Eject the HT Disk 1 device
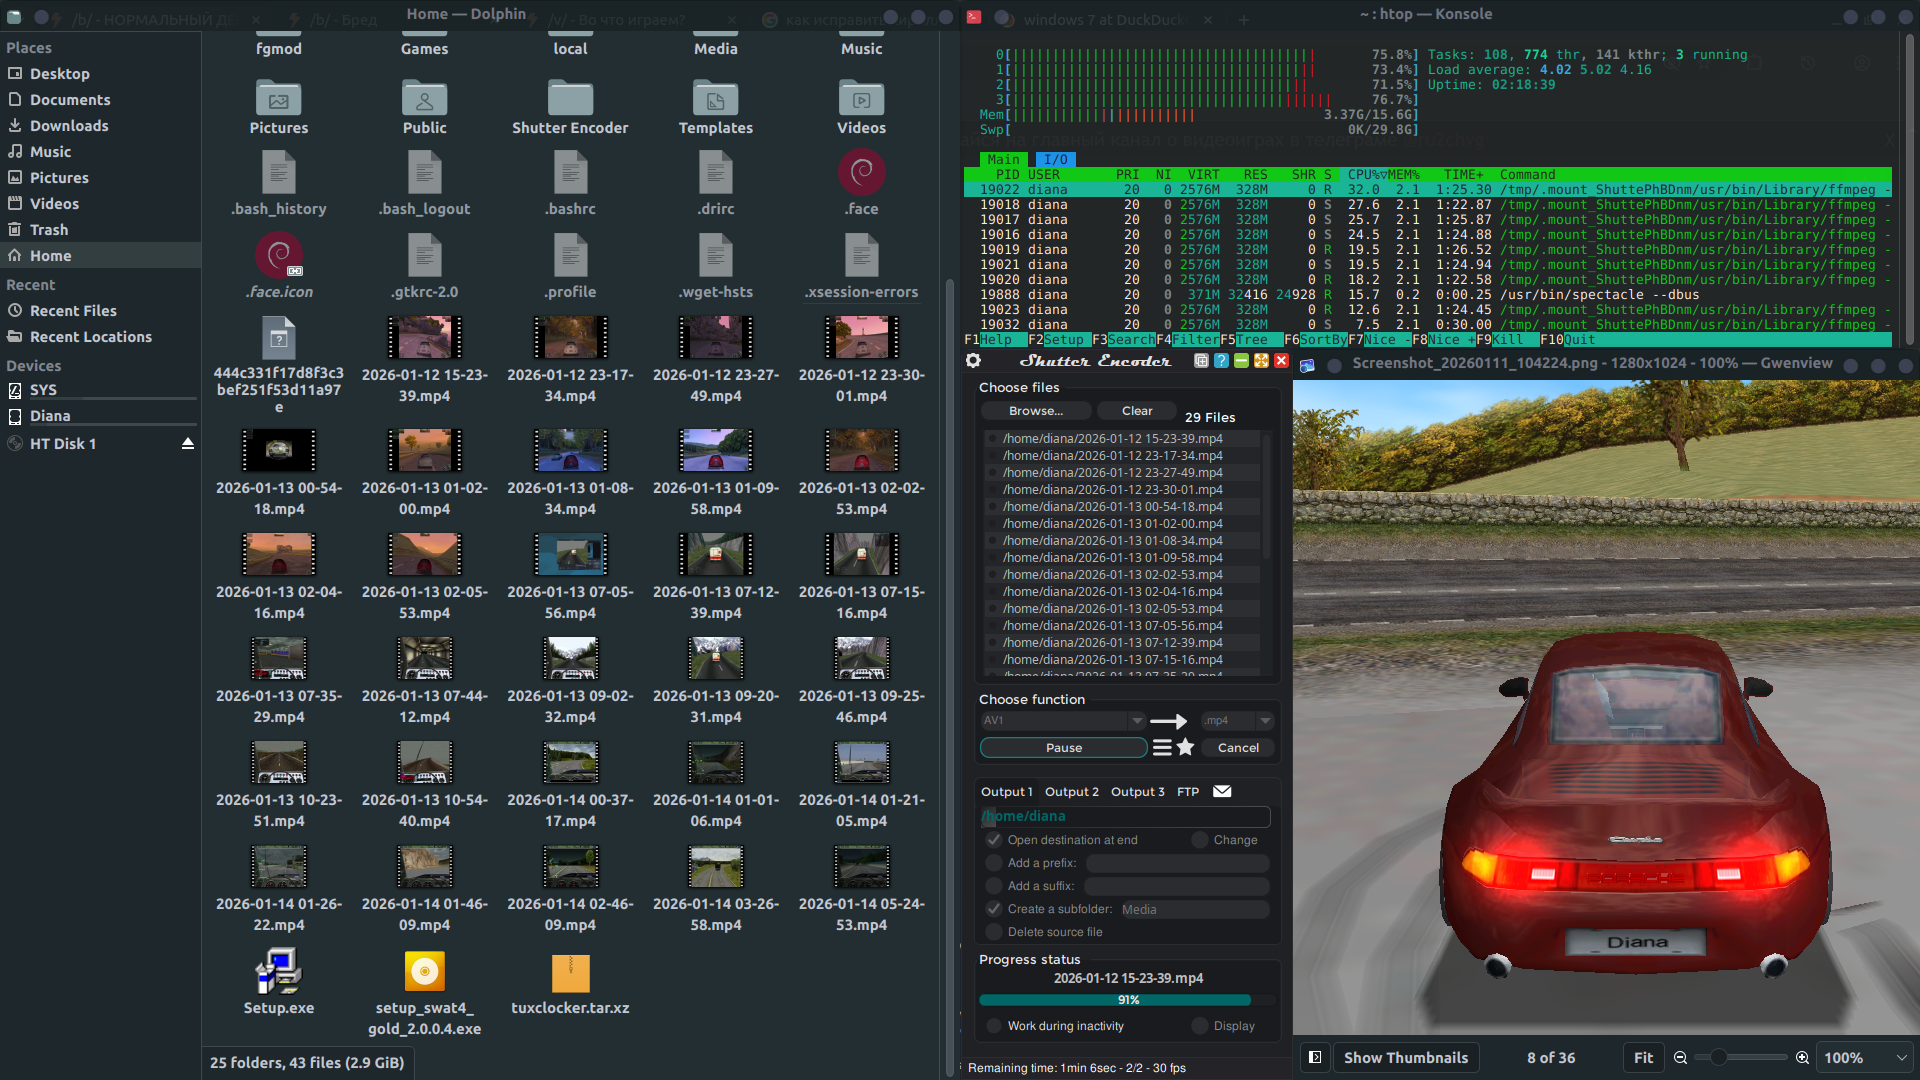Screen dimensions: 1920x1080 pyautogui.click(x=187, y=443)
